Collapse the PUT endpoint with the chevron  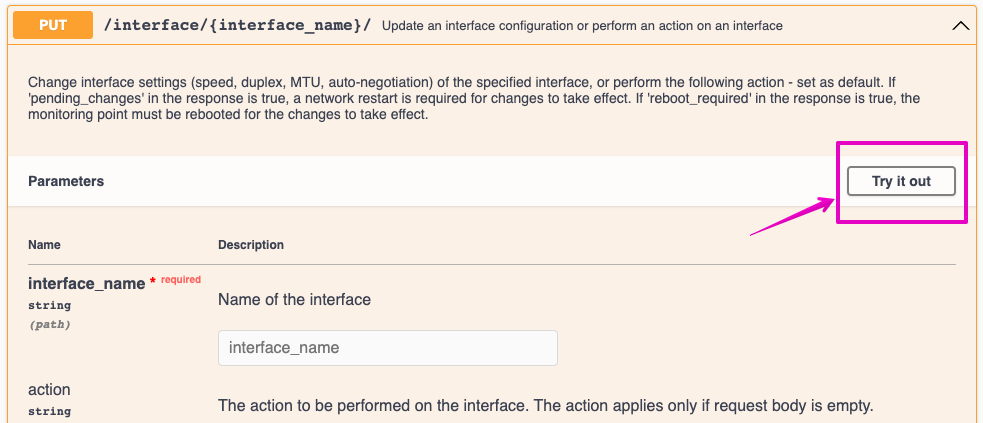[x=961, y=26]
